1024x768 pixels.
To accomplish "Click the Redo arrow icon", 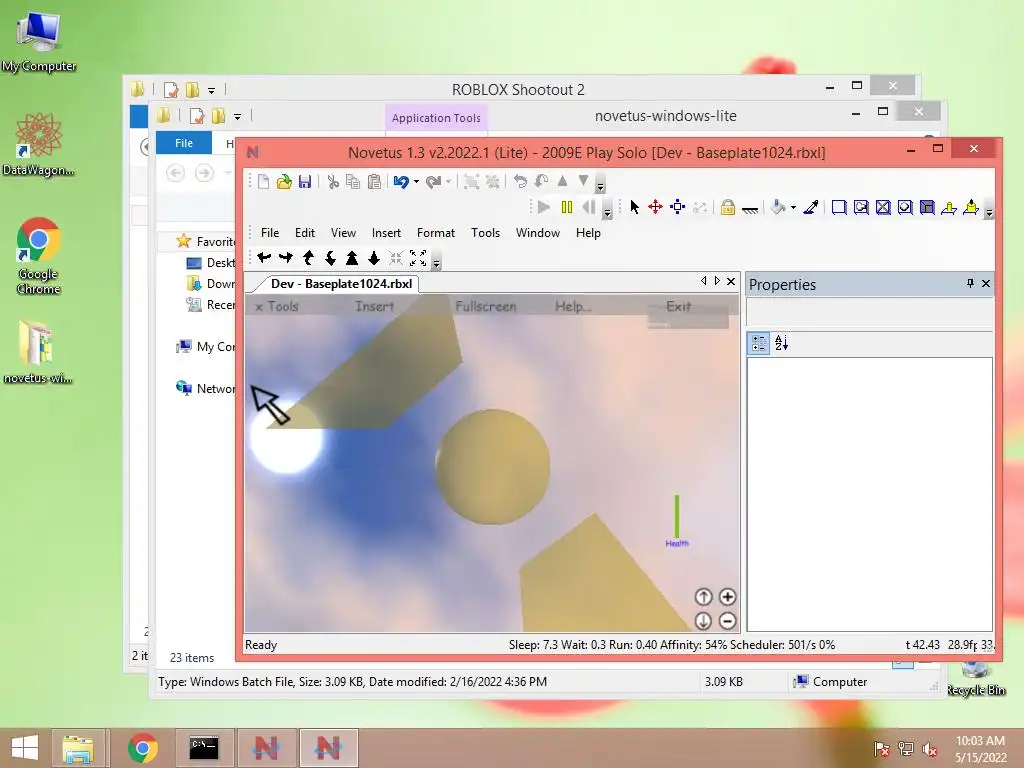I will click(433, 182).
